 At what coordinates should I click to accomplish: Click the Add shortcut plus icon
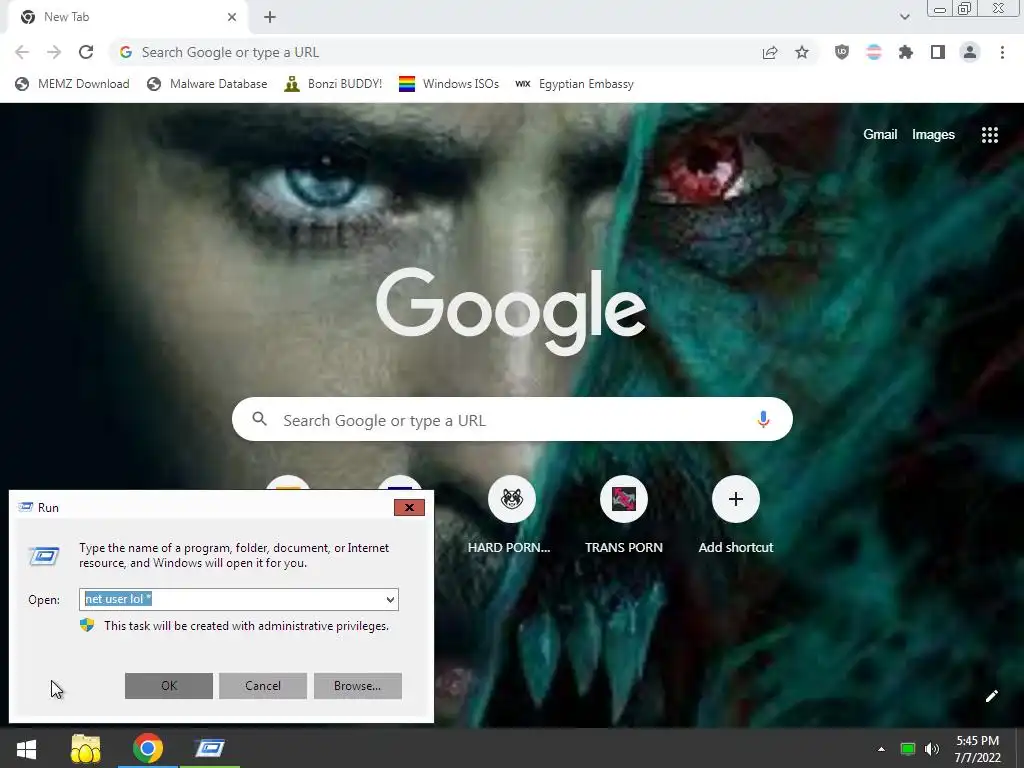click(x=735, y=499)
